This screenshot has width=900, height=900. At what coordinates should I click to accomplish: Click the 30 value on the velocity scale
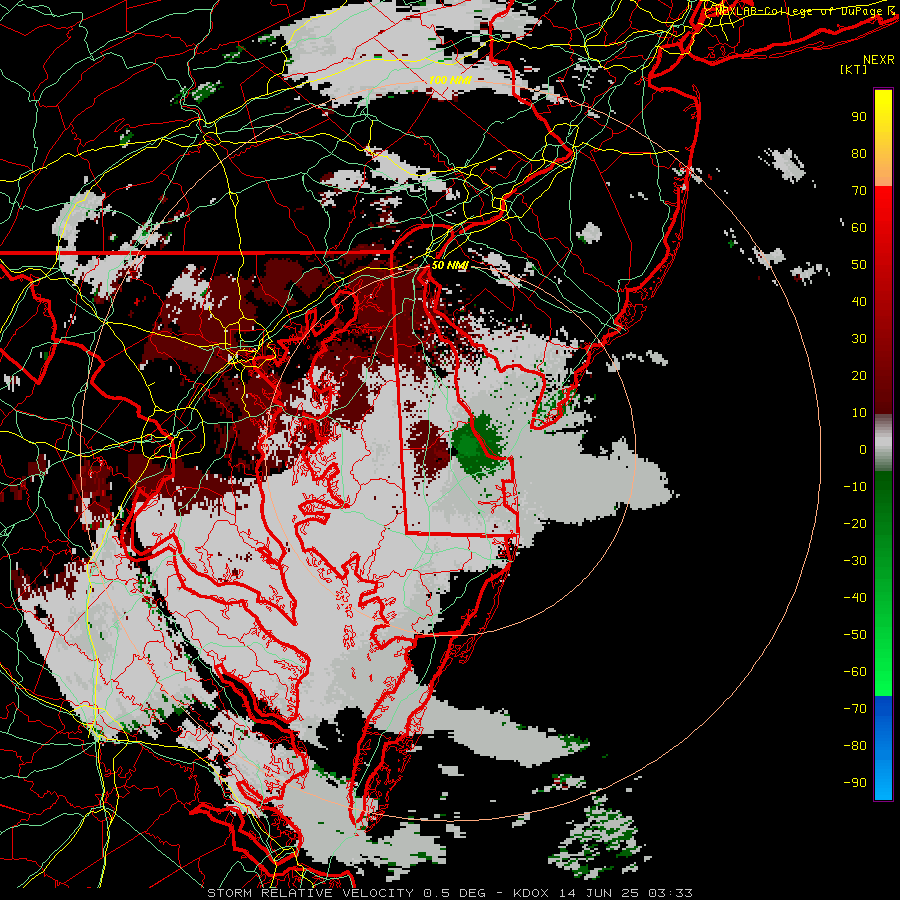(859, 339)
